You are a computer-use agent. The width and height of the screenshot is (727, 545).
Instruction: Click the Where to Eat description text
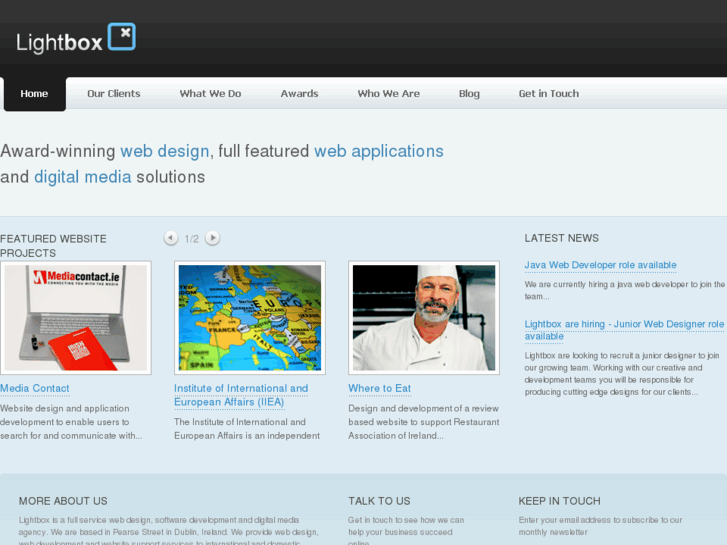pos(424,422)
